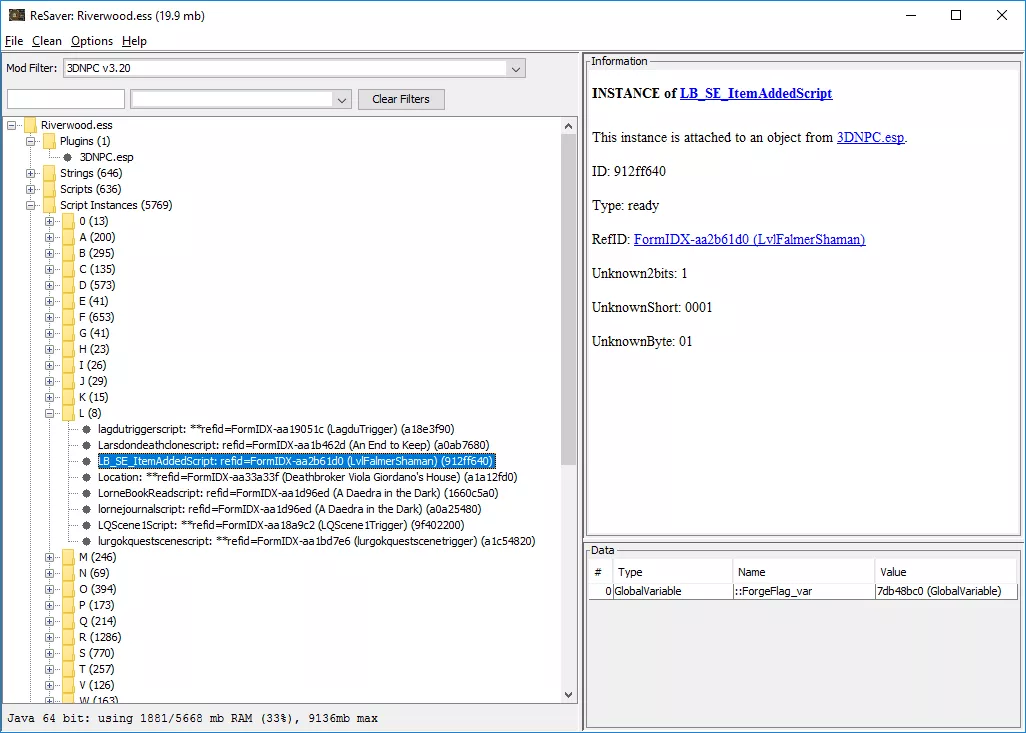Follow the LB_SE_ItemAddedScript link
Image resolution: width=1026 pixels, height=733 pixels.
click(x=755, y=93)
